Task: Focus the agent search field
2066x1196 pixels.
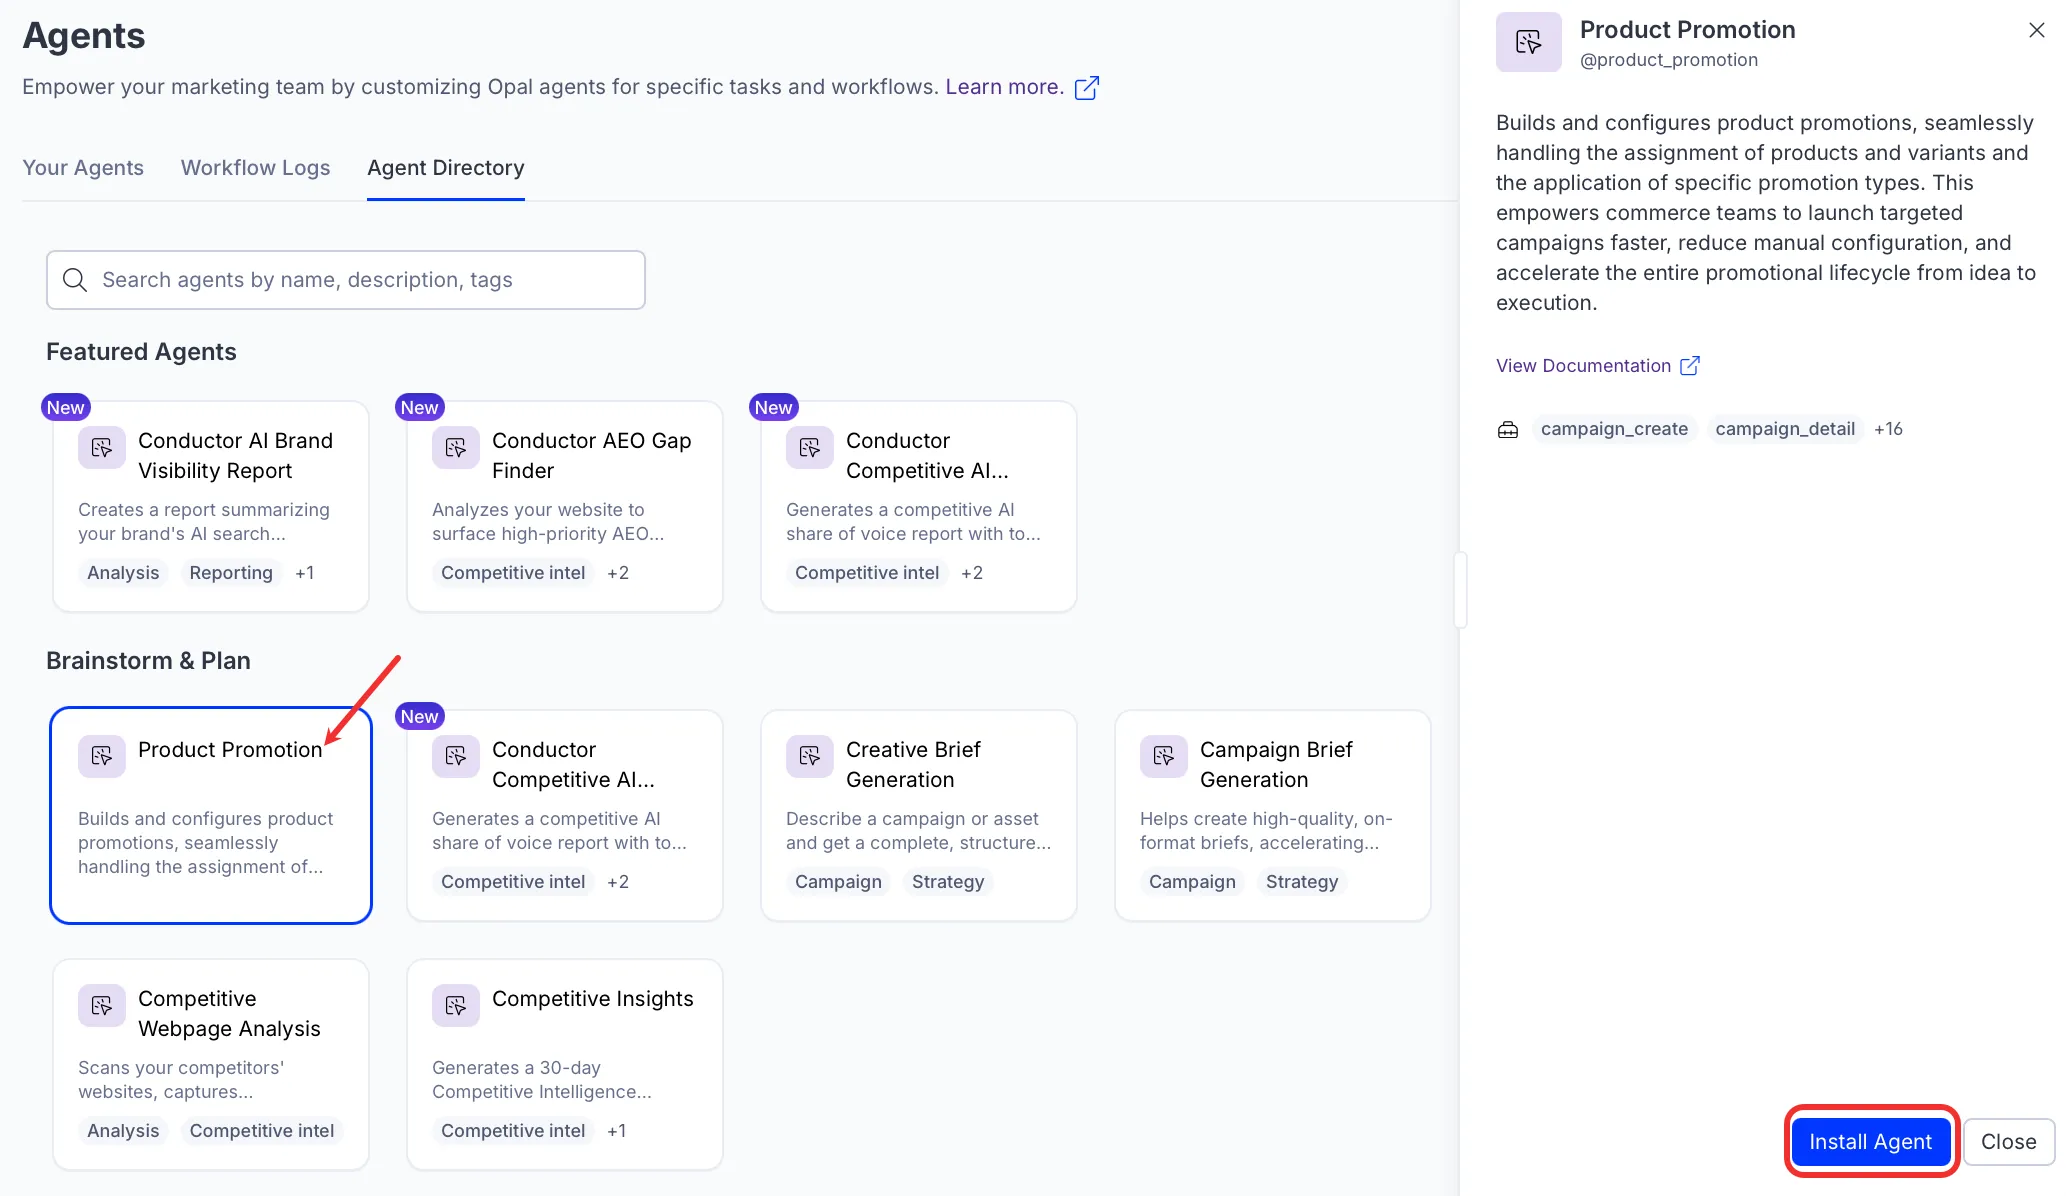Action: [x=346, y=280]
